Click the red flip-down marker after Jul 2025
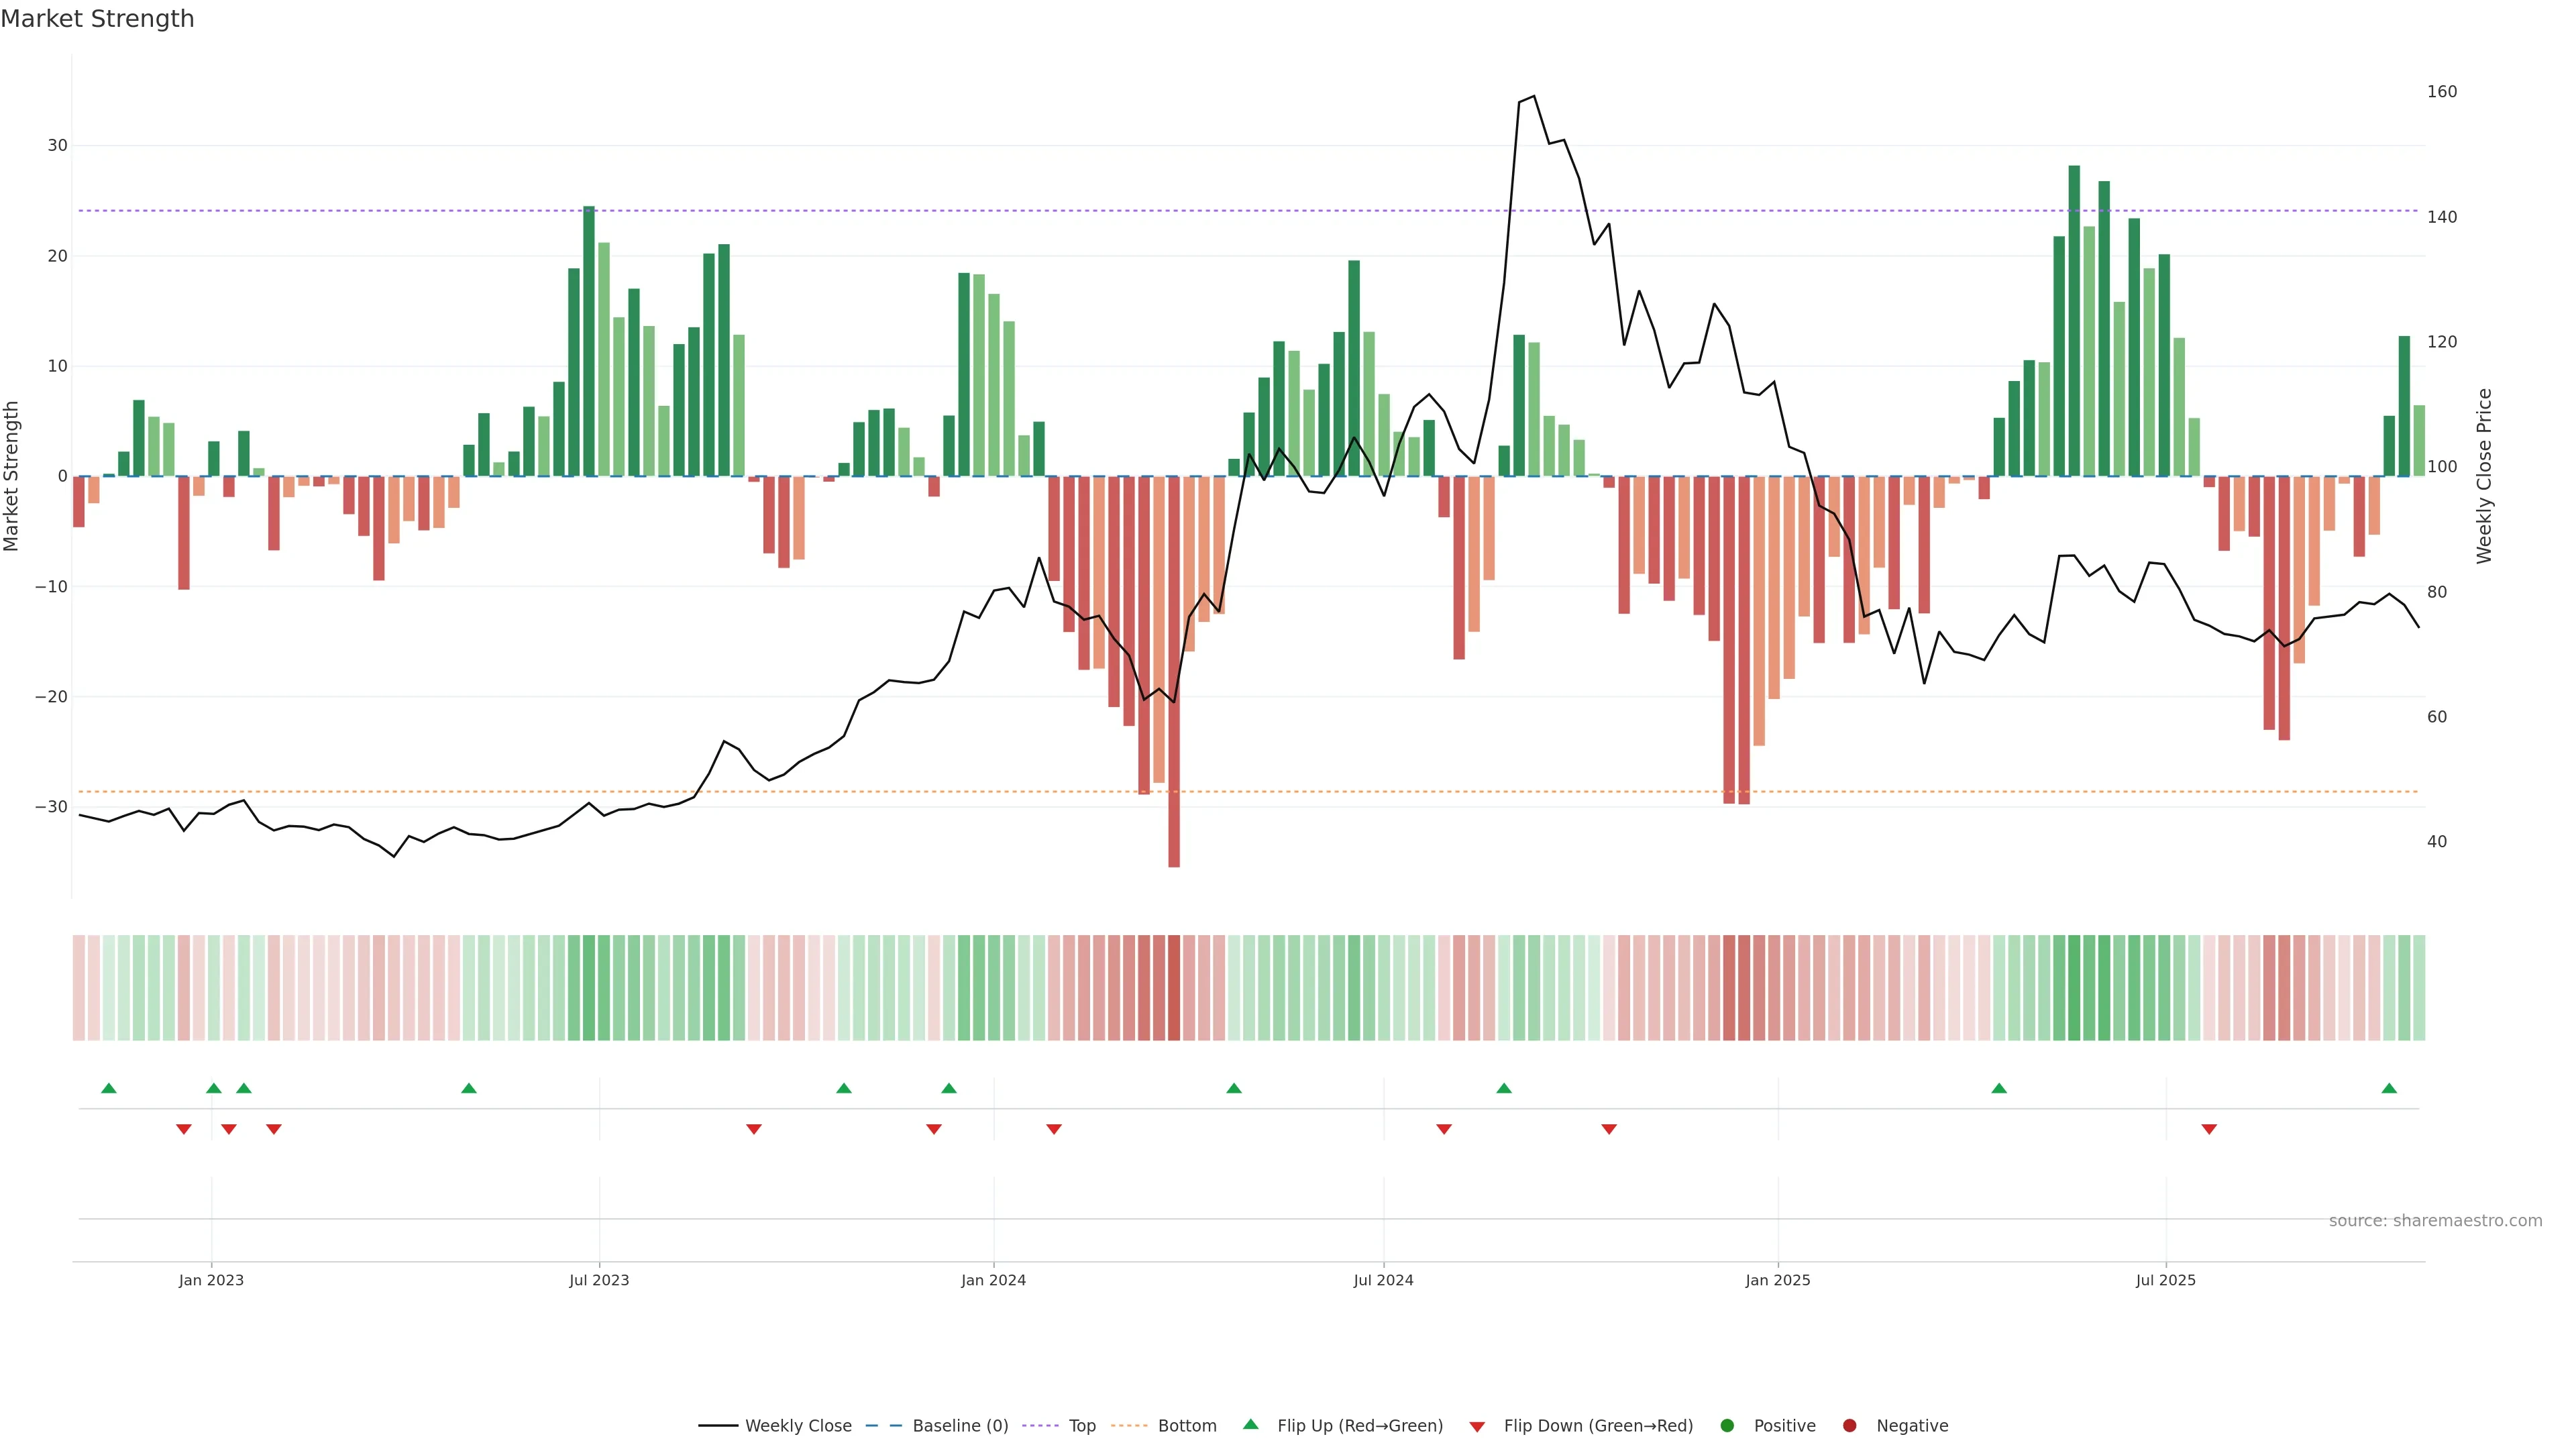The height and width of the screenshot is (1449, 2576). [x=2209, y=1129]
